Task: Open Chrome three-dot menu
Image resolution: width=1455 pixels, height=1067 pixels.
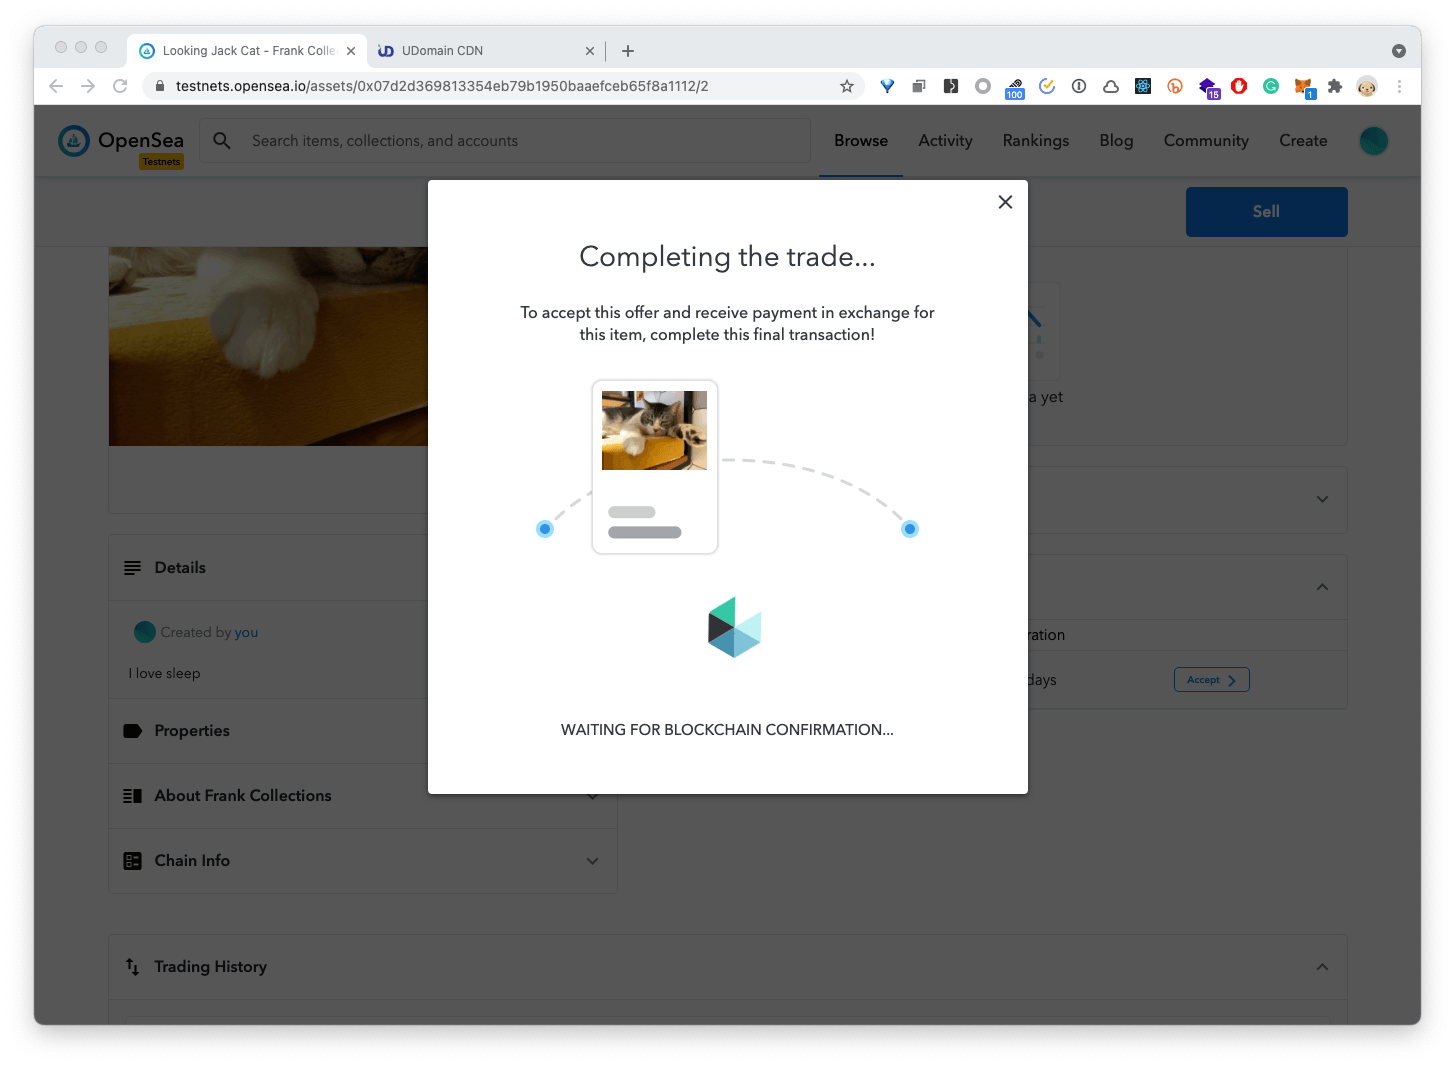Action: (x=1399, y=87)
